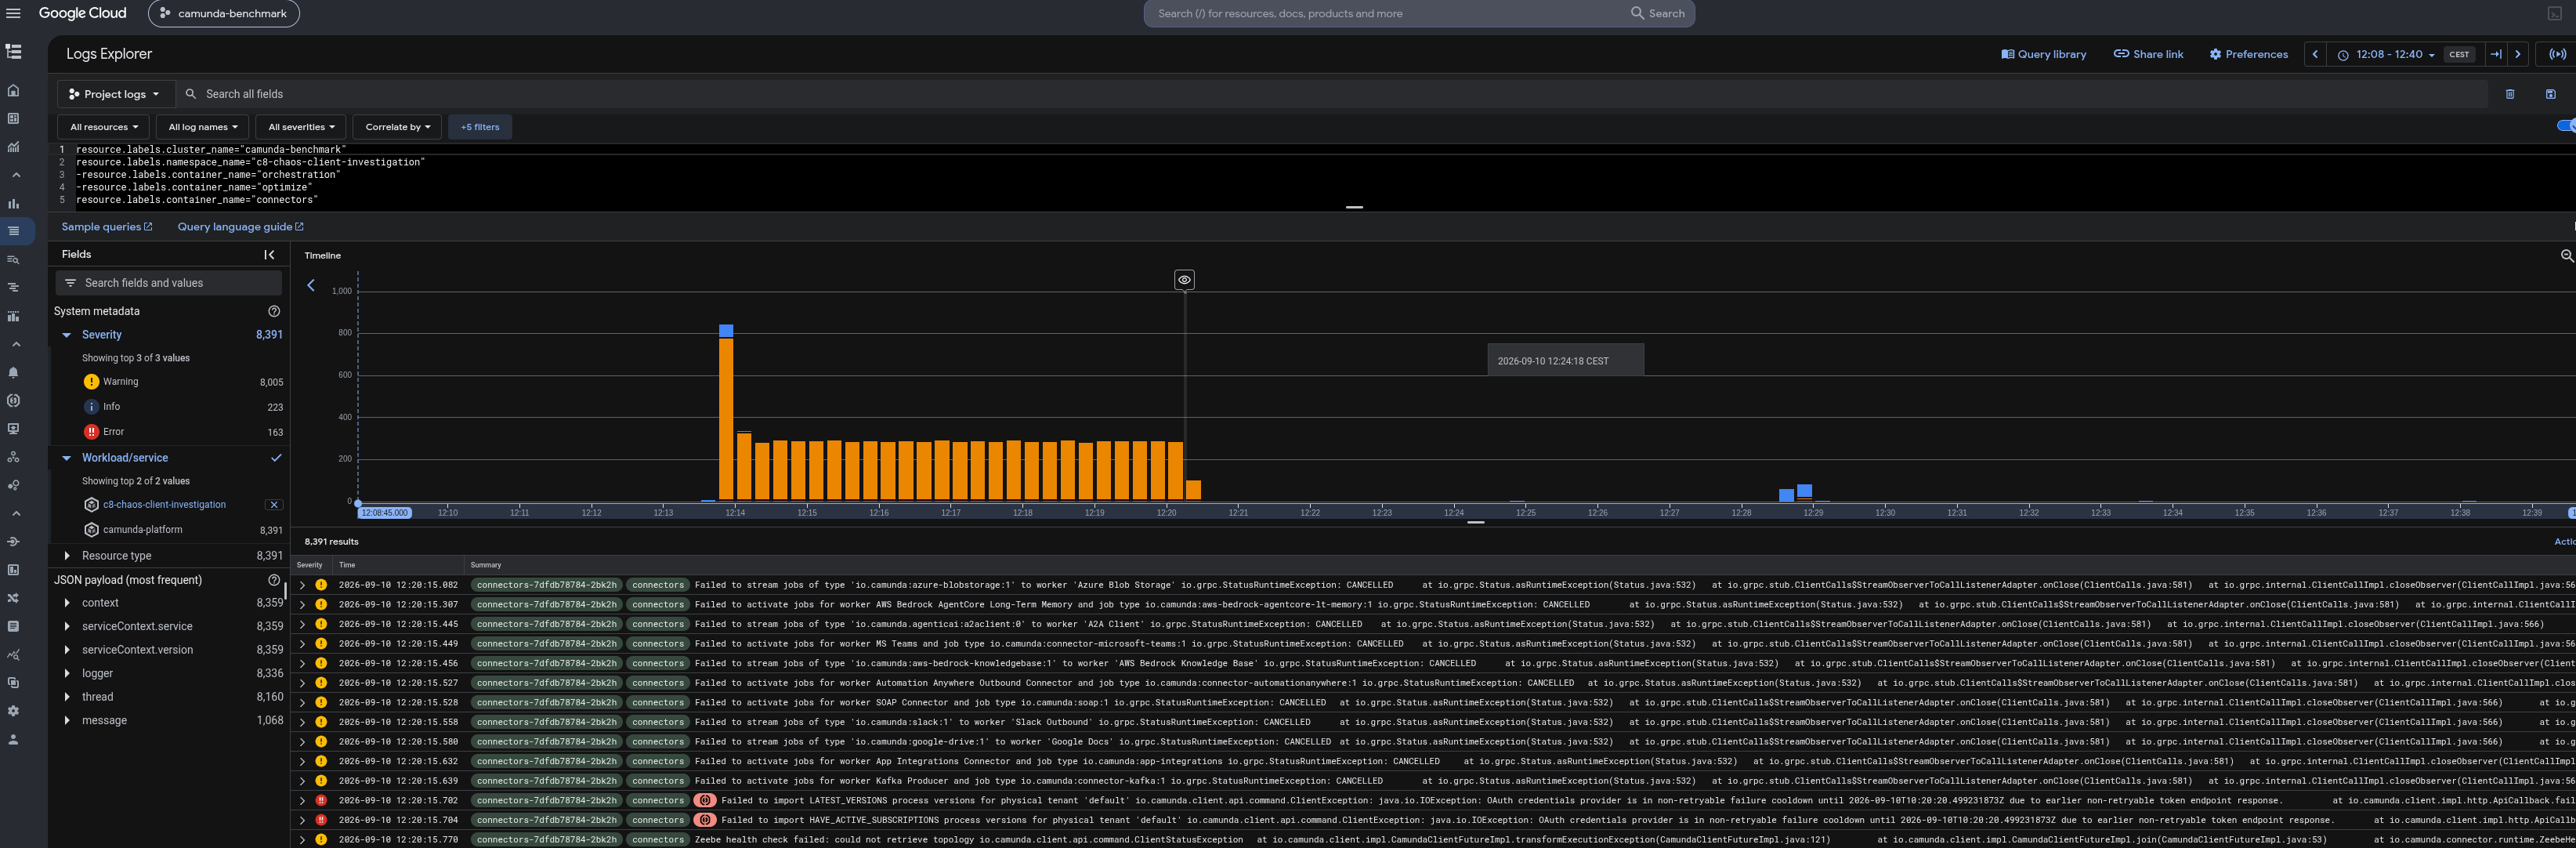Open the person icon at sidebar bottom

[14, 740]
